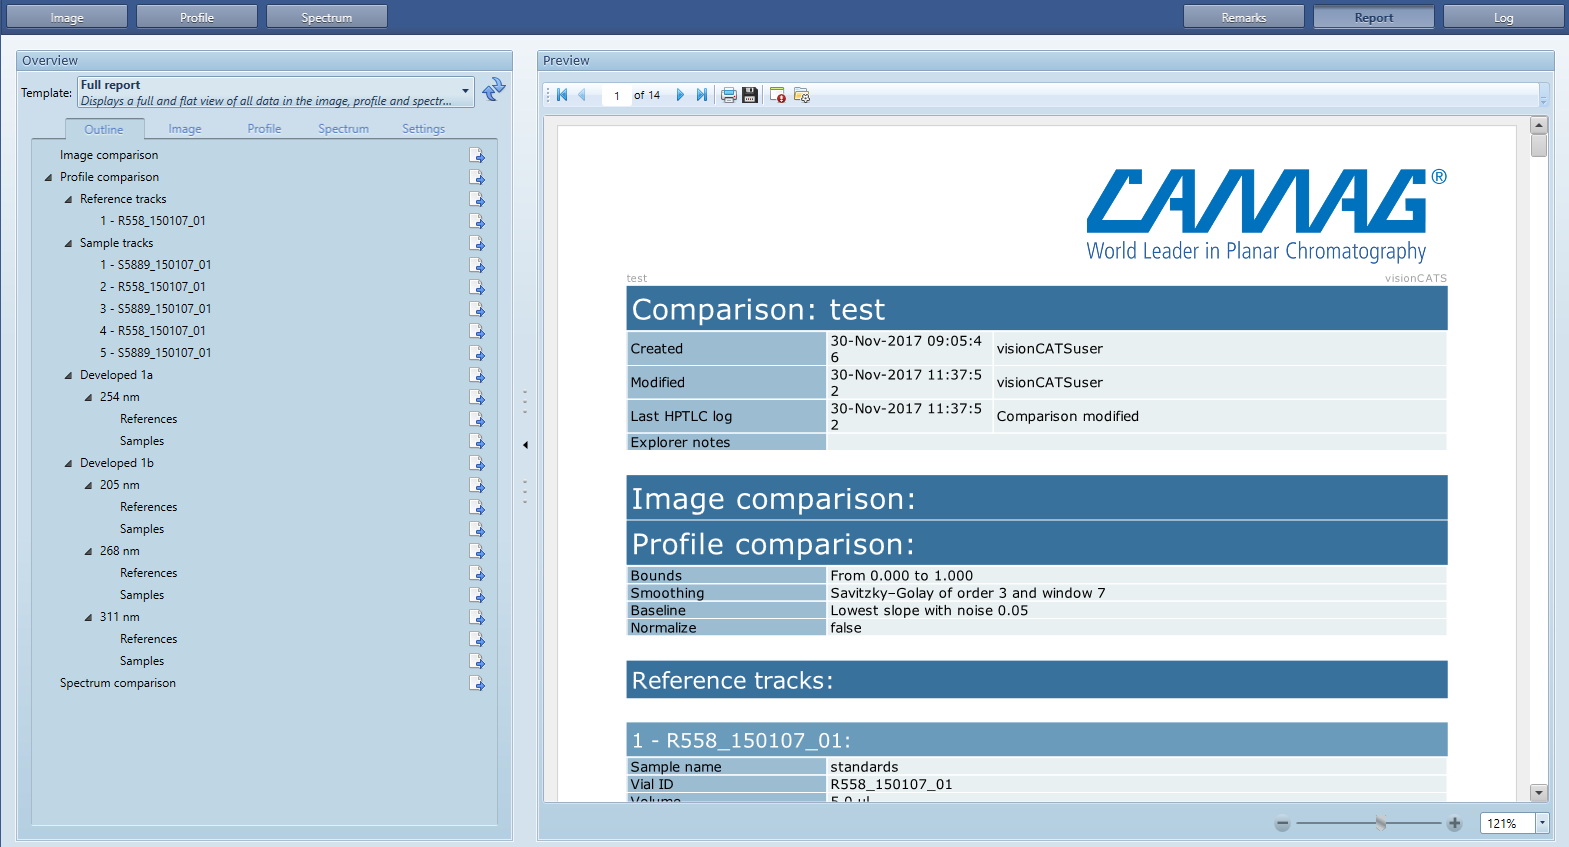Jump to Image comparison section via its arrow icon
1569x847 pixels.
click(x=477, y=155)
